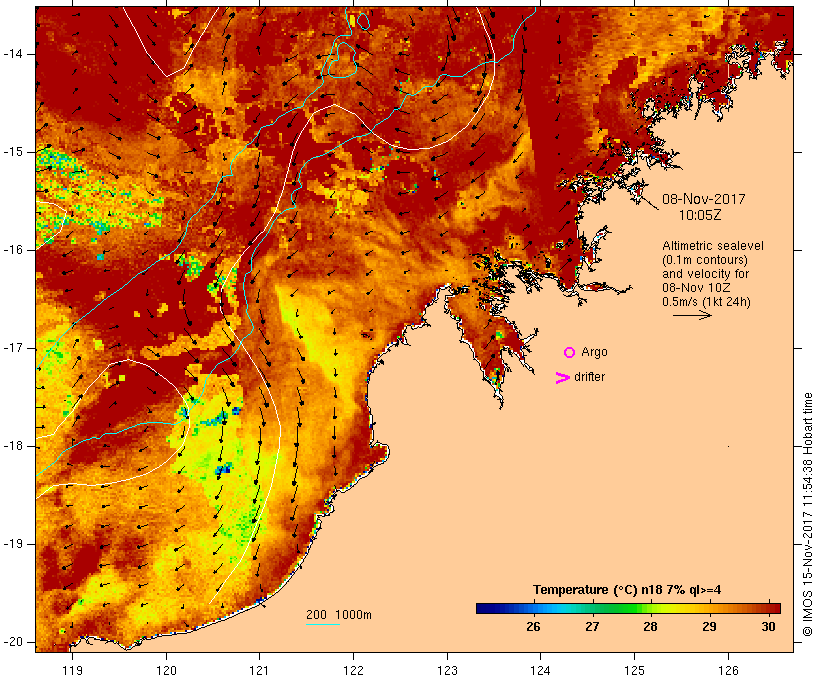This screenshot has height=680, width=820.
Task: Click the magenta drifter arrow symbol
Action: click(x=563, y=378)
